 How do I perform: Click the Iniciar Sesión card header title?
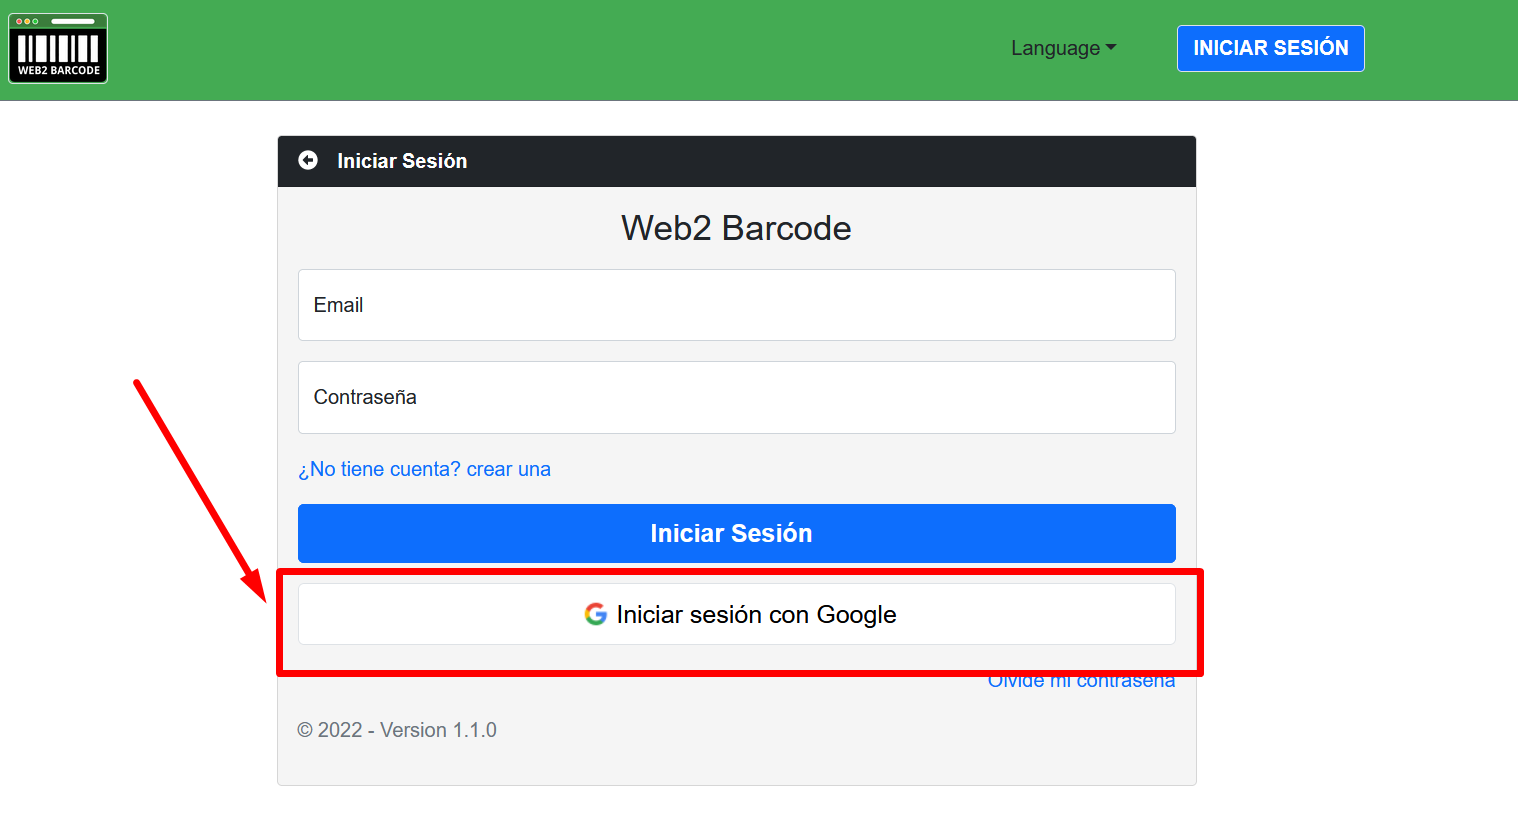[x=402, y=161]
